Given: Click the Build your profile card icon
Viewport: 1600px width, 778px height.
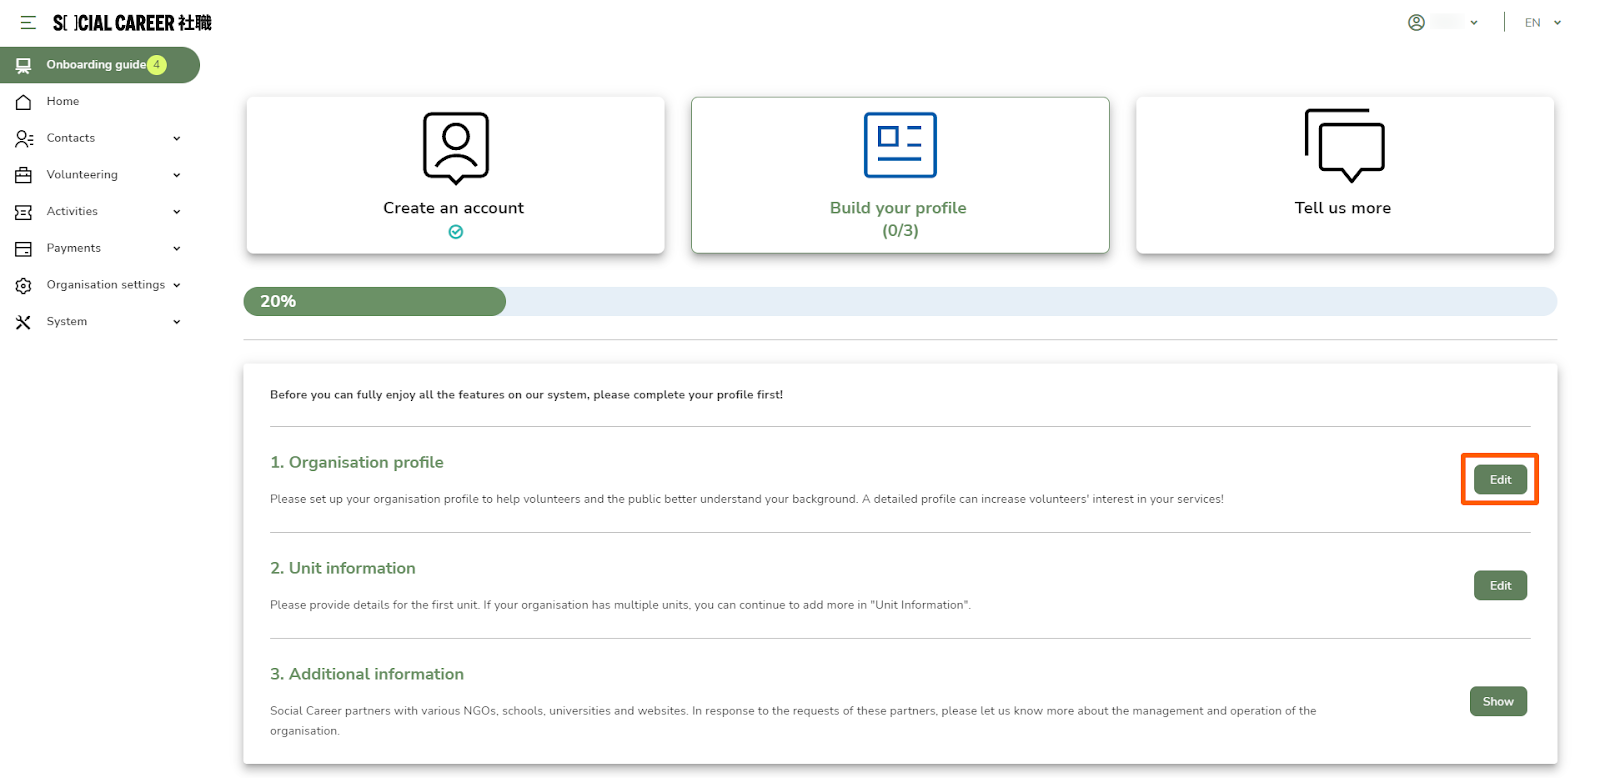Looking at the screenshot, I should [x=900, y=145].
